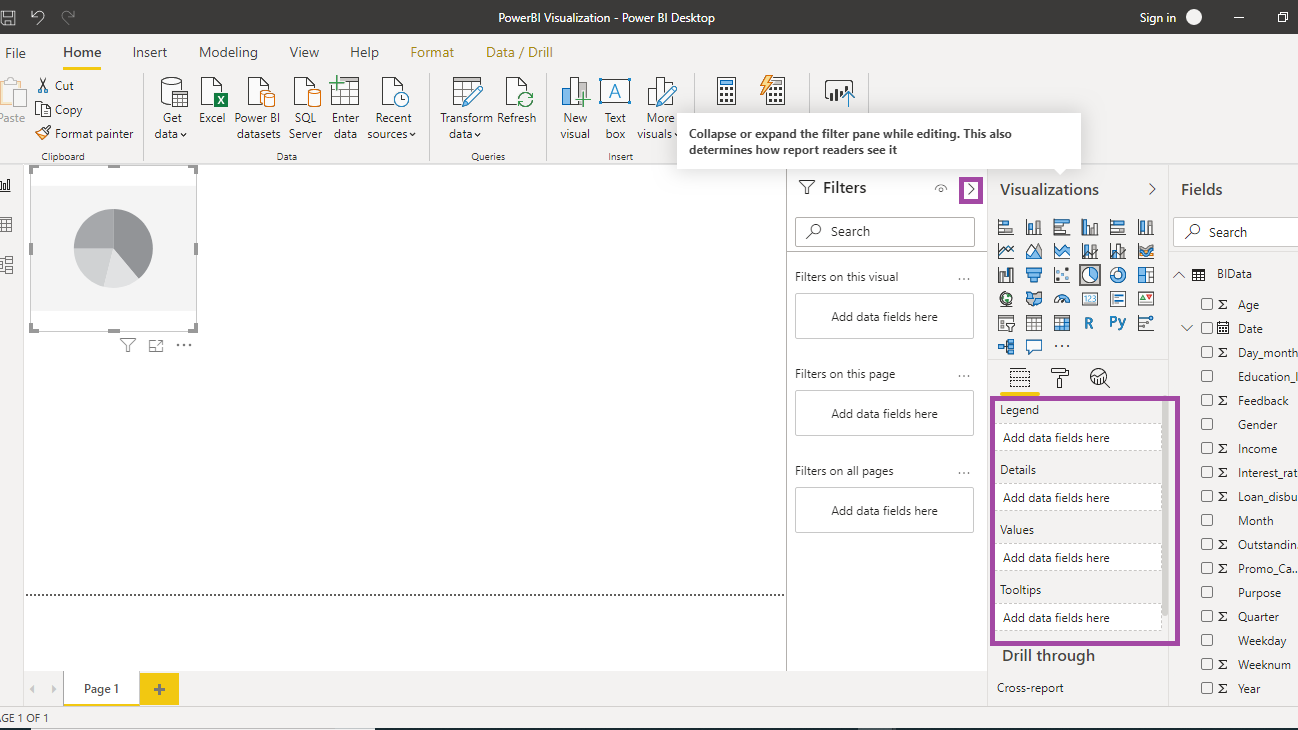
Task: Enable the Purpose field checkbox
Action: [x=1207, y=592]
